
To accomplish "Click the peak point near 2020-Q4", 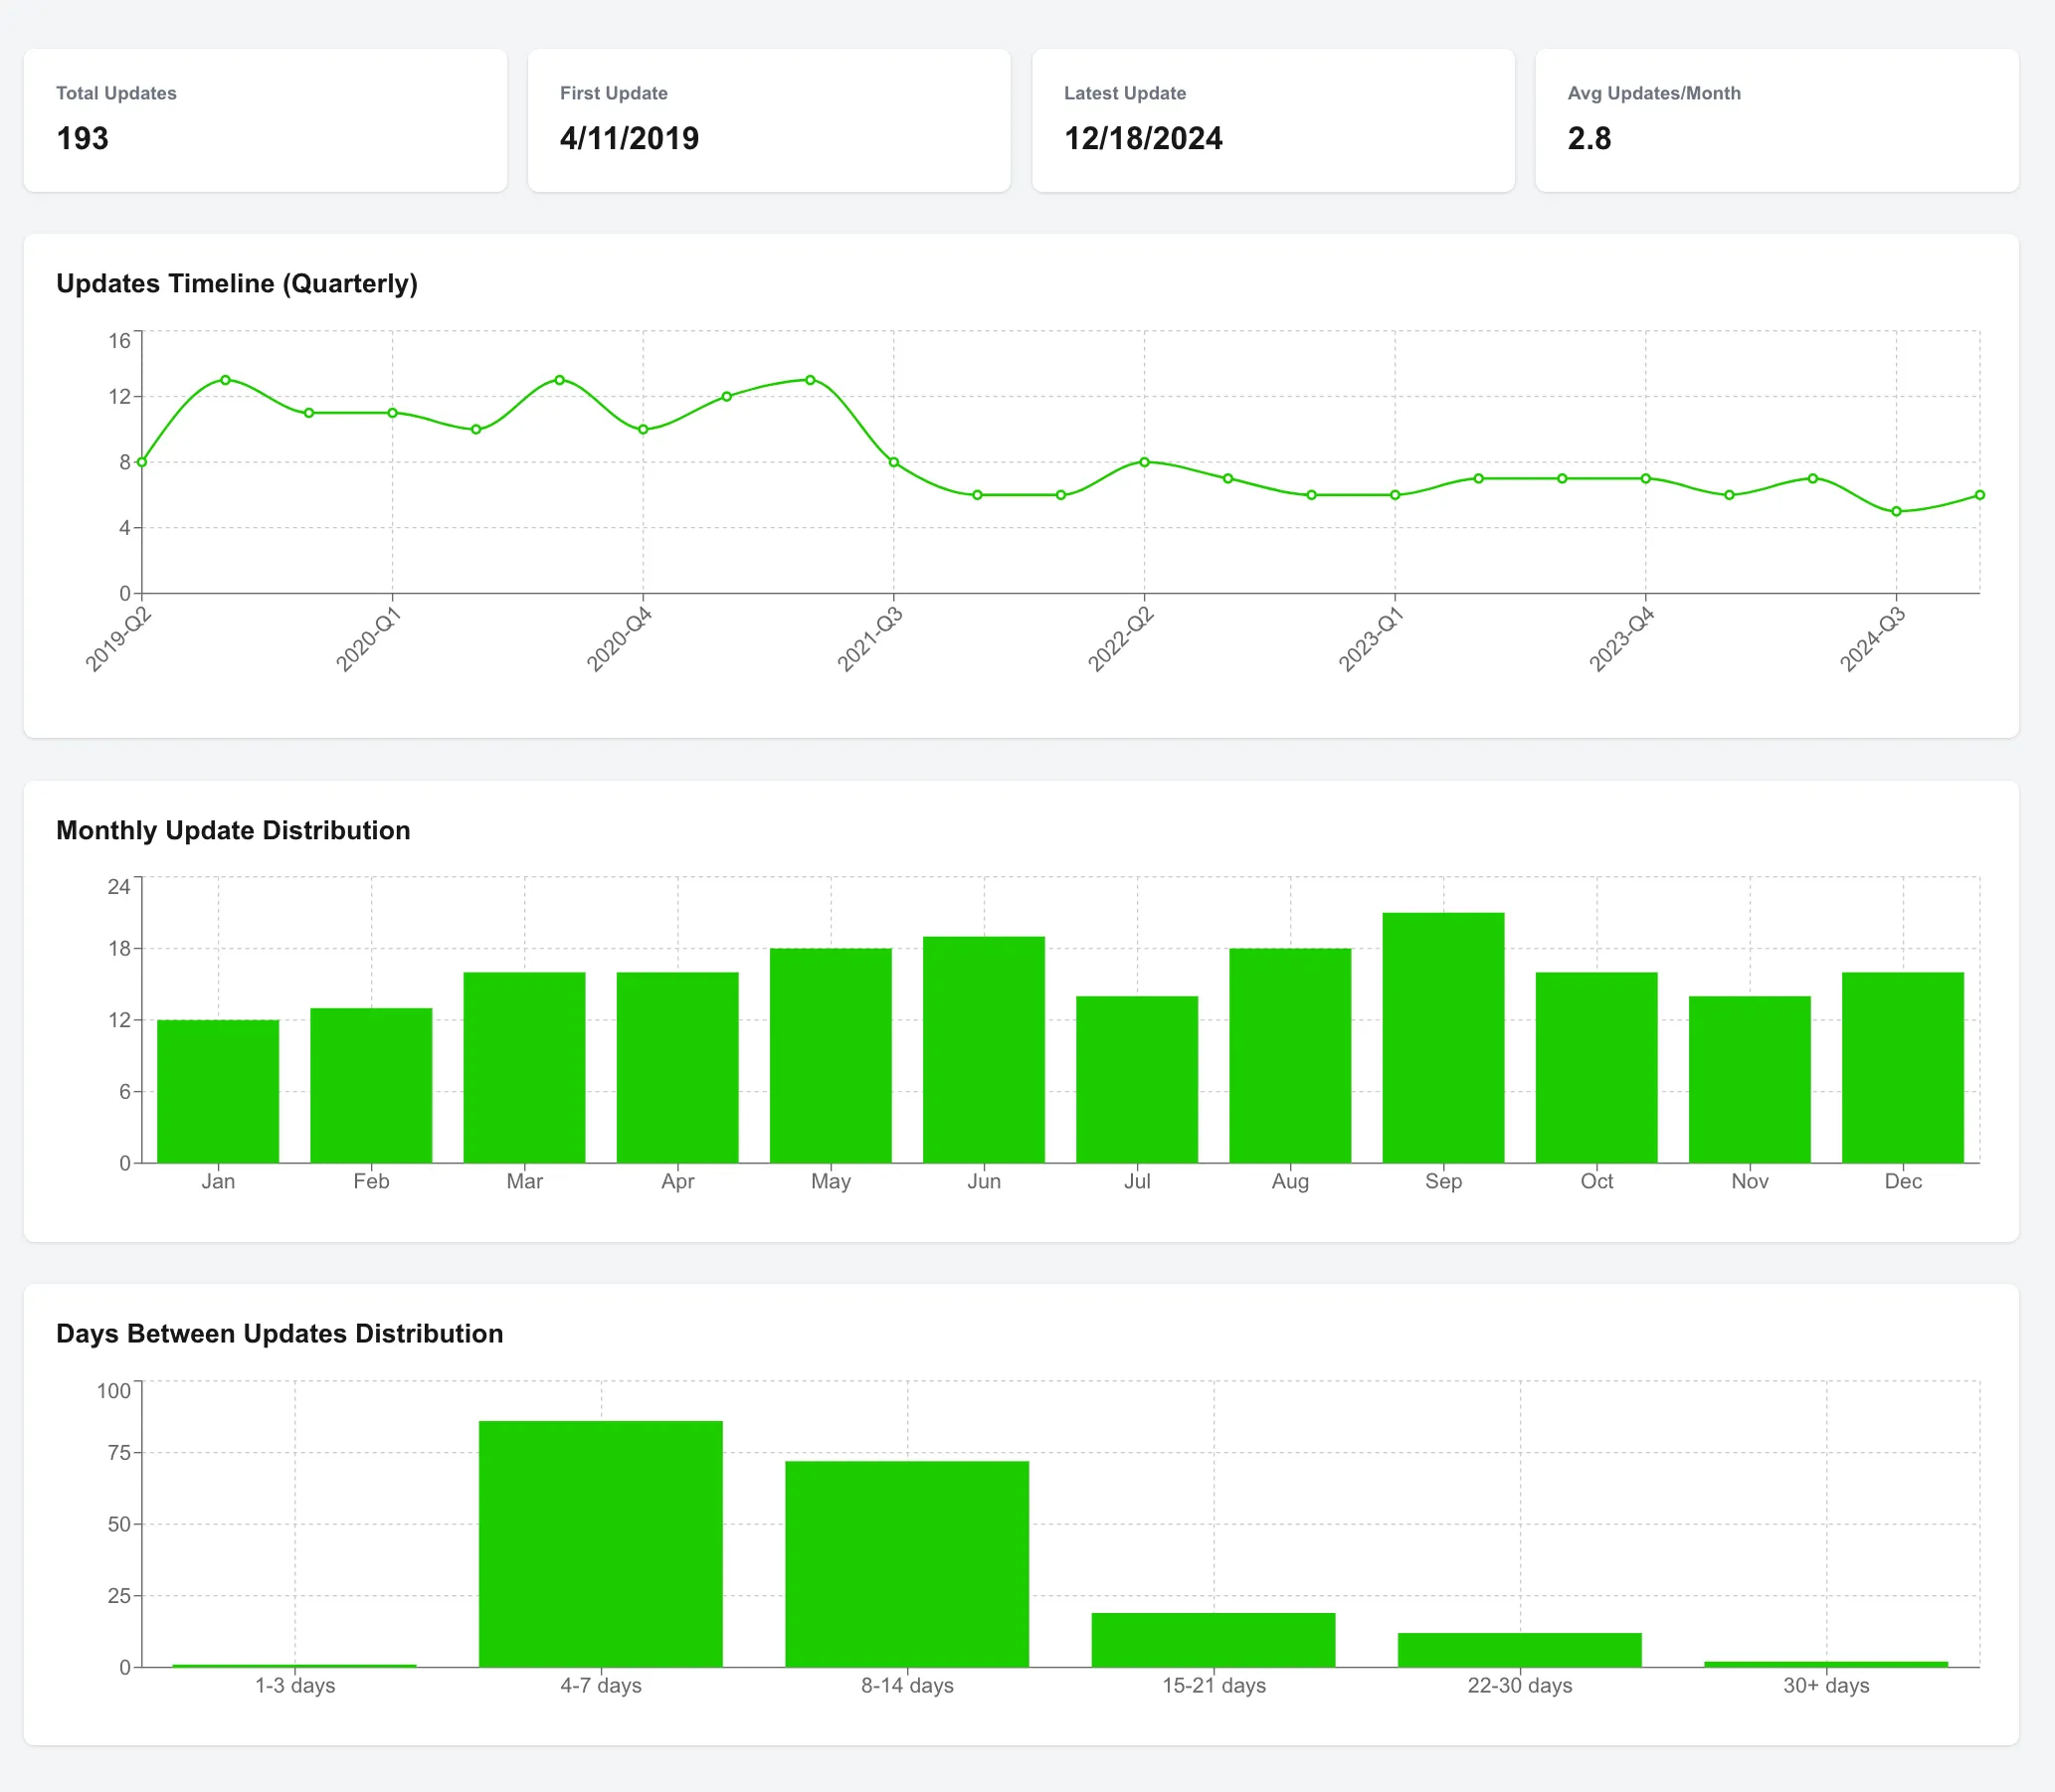I will [x=559, y=379].
